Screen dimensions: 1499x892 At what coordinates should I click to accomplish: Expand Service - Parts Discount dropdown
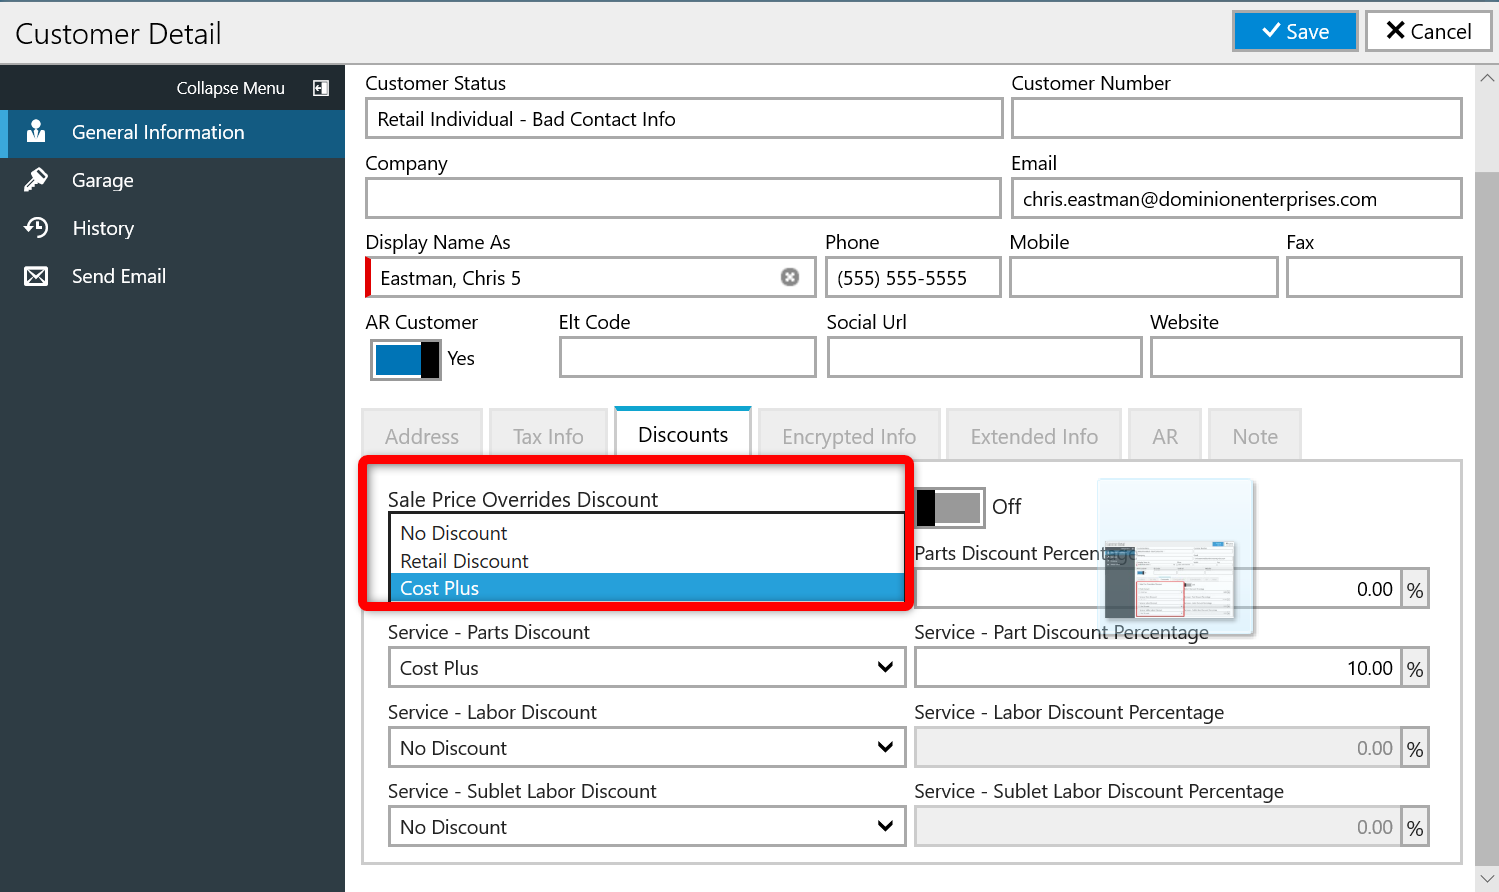click(885, 667)
